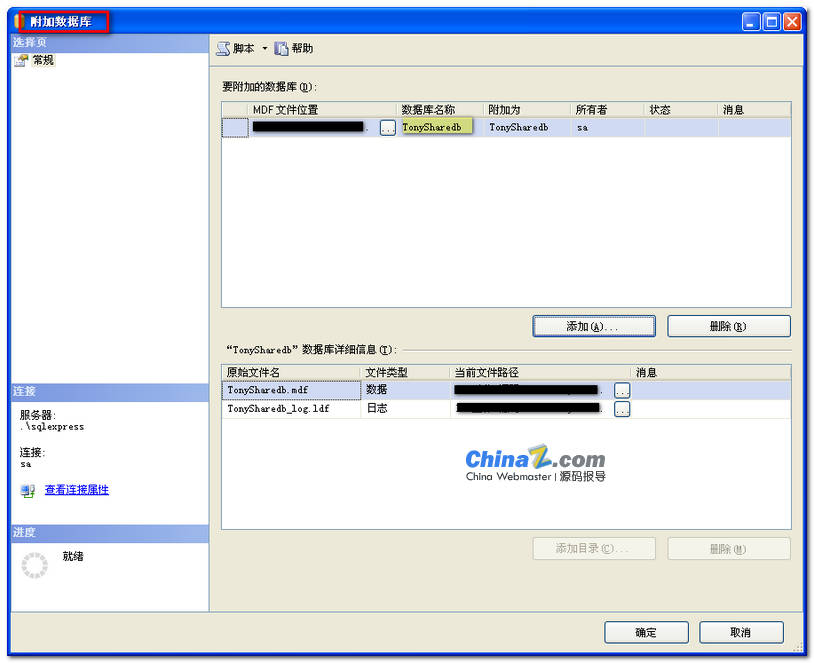Select the 常规 page in left pane
814x663 pixels.
coord(43,60)
